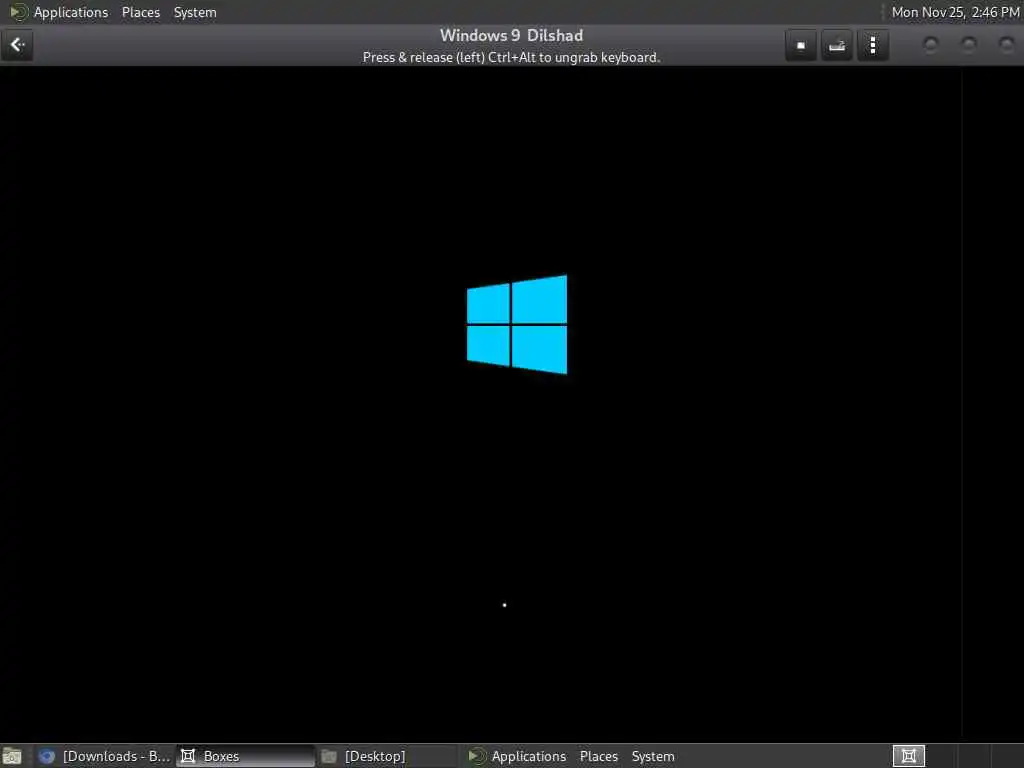This screenshot has height=768, width=1024.
Task: Open the Places menu in the top panel
Action: [x=140, y=12]
